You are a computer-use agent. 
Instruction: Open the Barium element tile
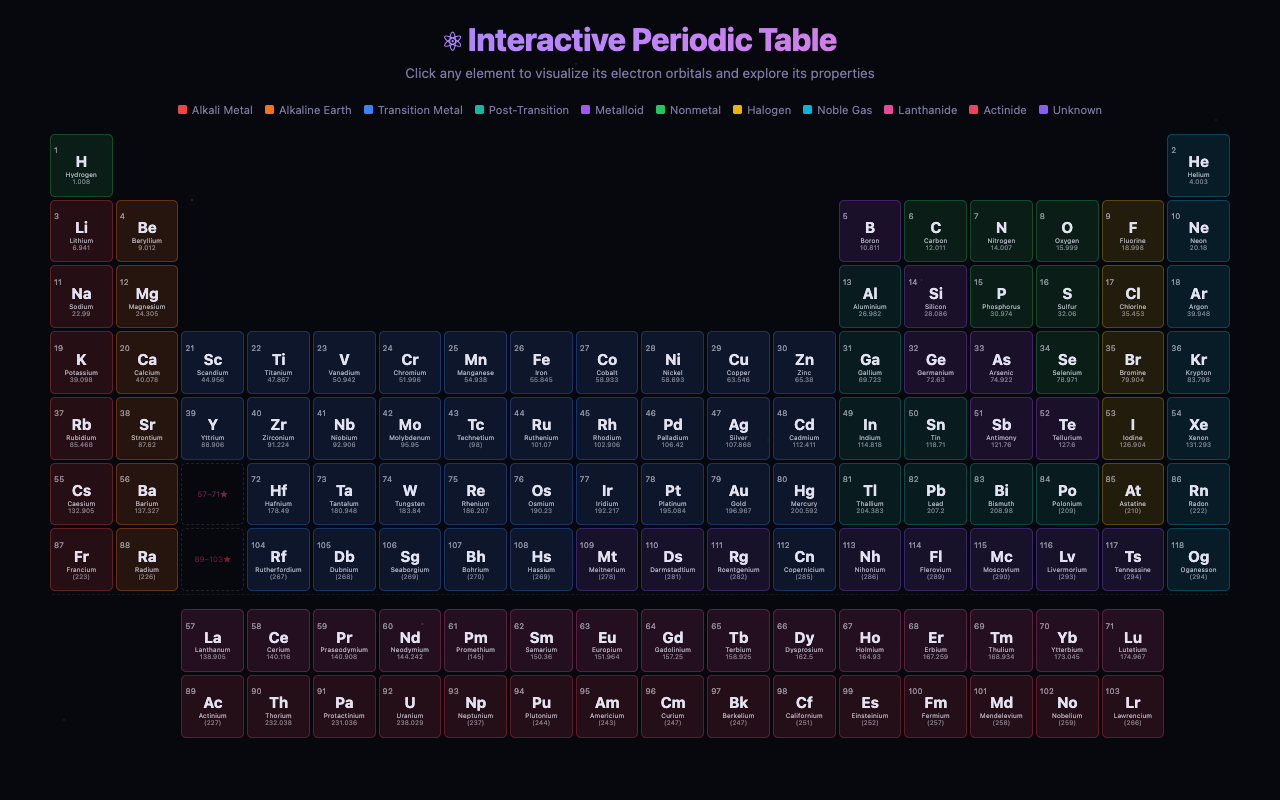point(147,494)
